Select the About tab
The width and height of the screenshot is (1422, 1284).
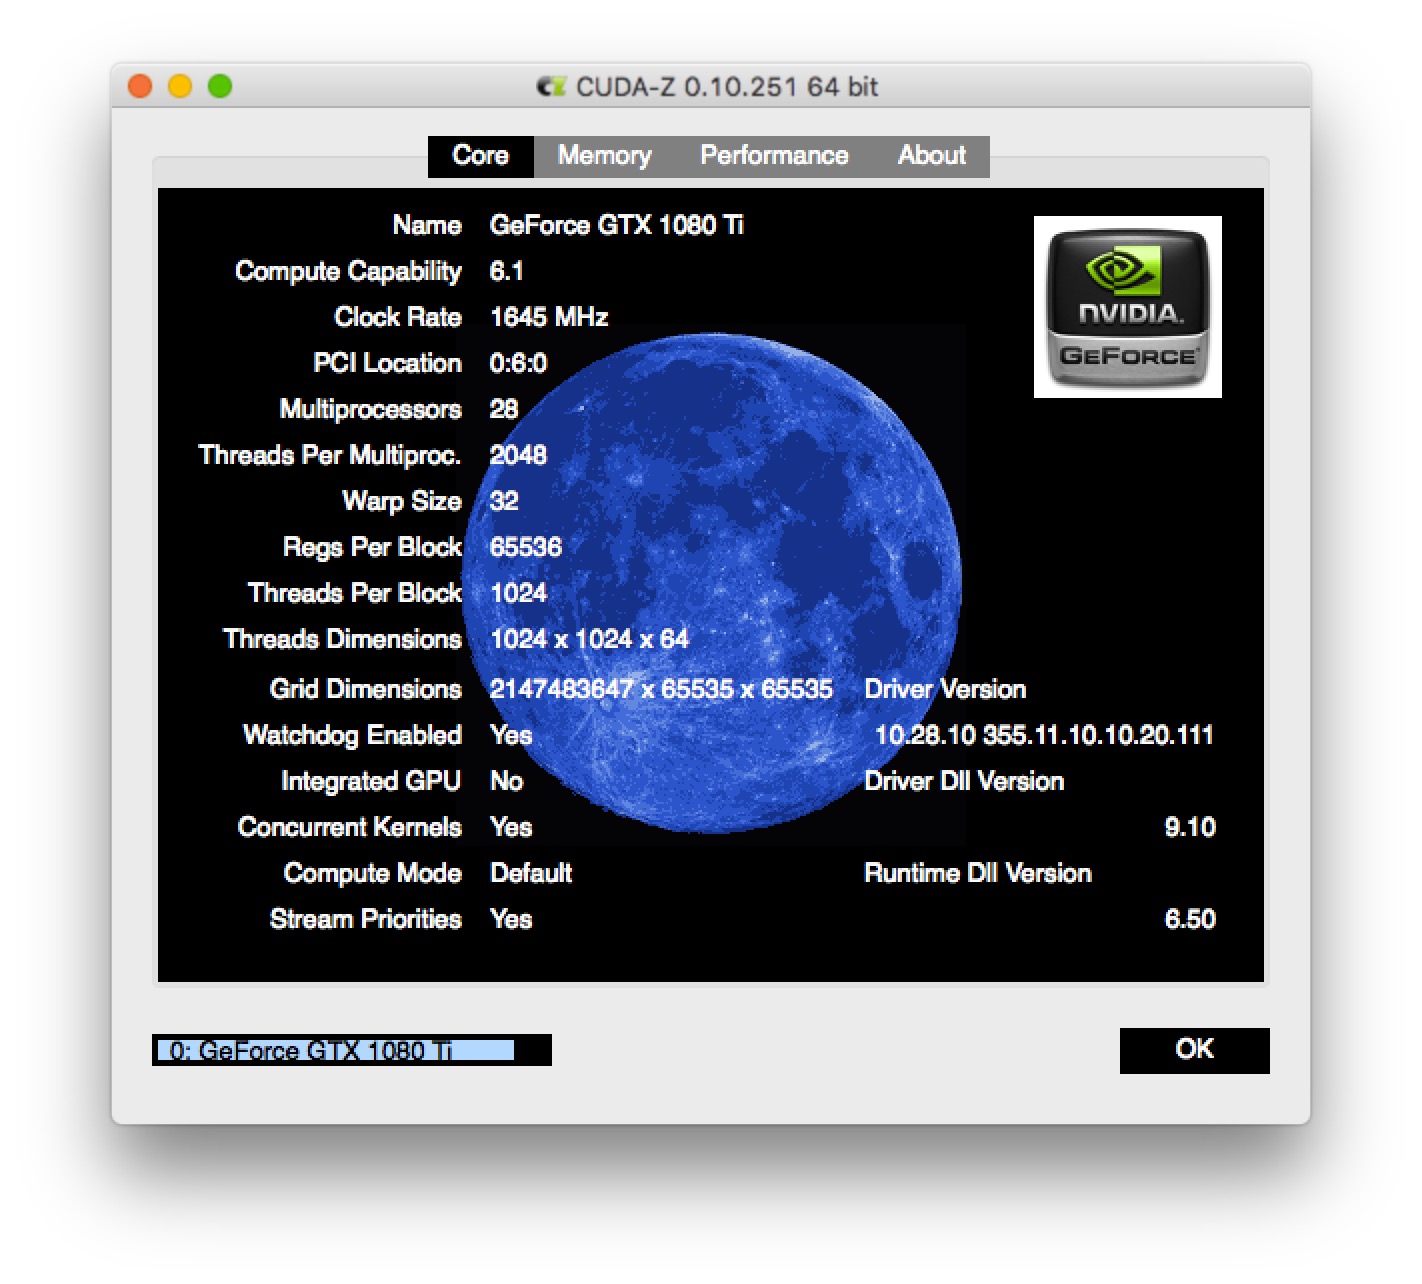point(932,156)
